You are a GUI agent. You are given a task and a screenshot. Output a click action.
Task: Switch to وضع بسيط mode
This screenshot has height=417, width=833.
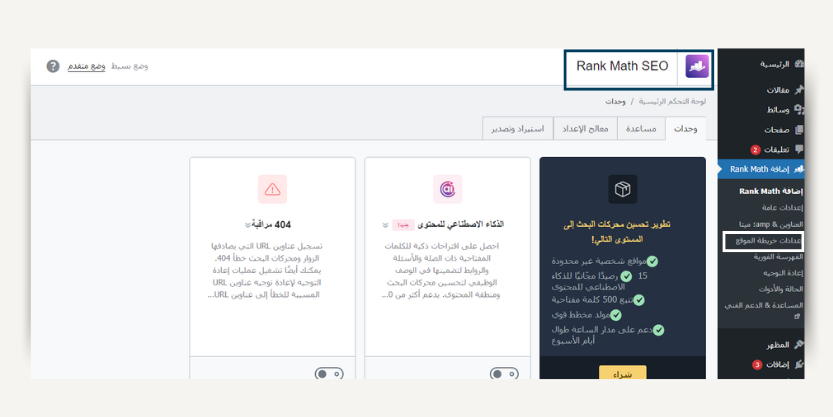[x=130, y=66]
